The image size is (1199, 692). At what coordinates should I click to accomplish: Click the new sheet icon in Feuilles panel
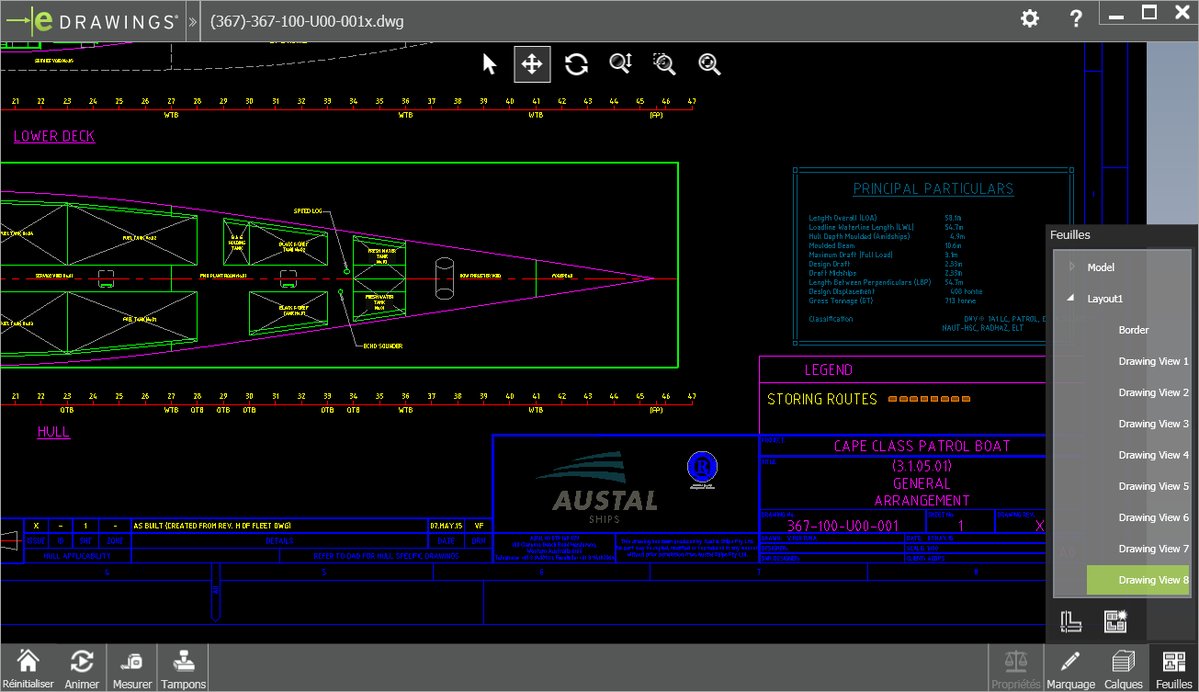pos(1117,621)
